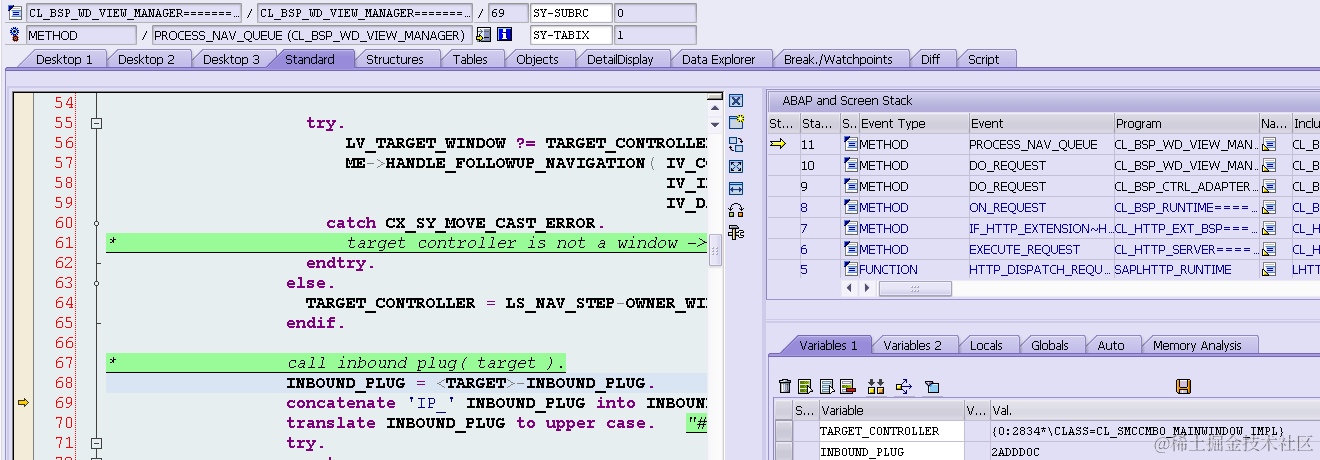This screenshot has height=460, width=1320.
Task: Click the headset services icon beside editor
Action: point(736,210)
